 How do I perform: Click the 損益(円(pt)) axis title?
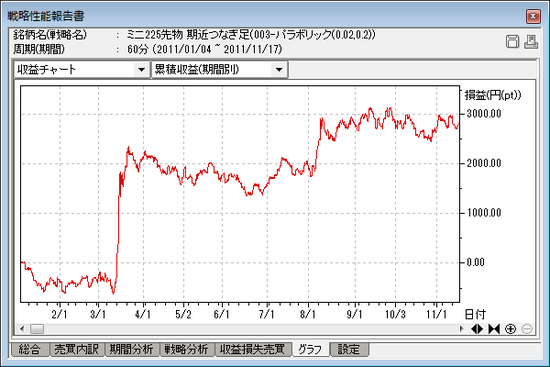point(493,95)
